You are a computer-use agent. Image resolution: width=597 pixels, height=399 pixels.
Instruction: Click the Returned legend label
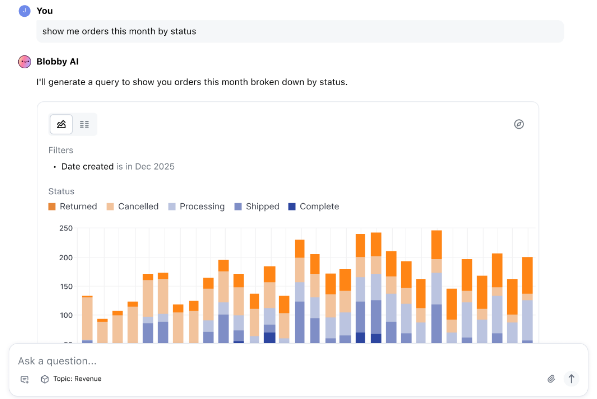tap(78, 206)
